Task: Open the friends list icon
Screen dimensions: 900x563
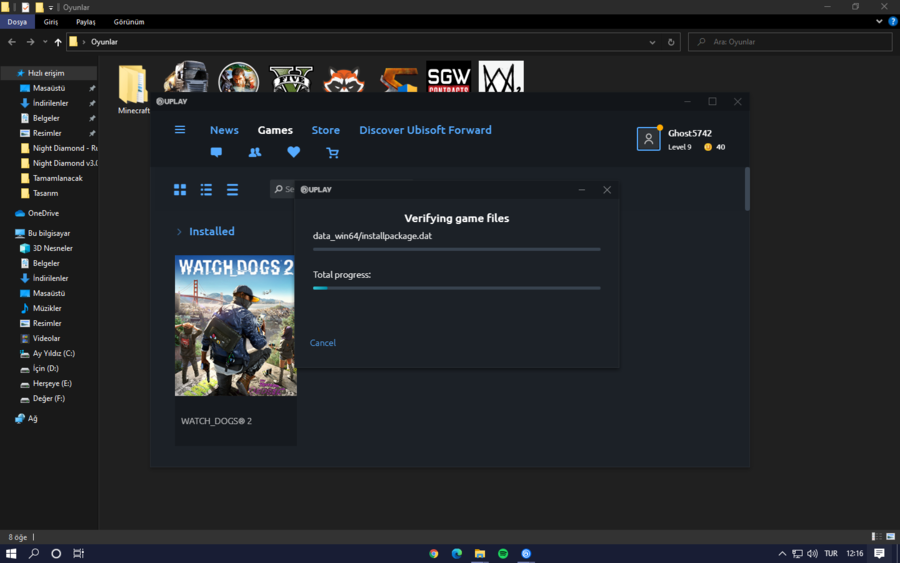Action: [255, 153]
